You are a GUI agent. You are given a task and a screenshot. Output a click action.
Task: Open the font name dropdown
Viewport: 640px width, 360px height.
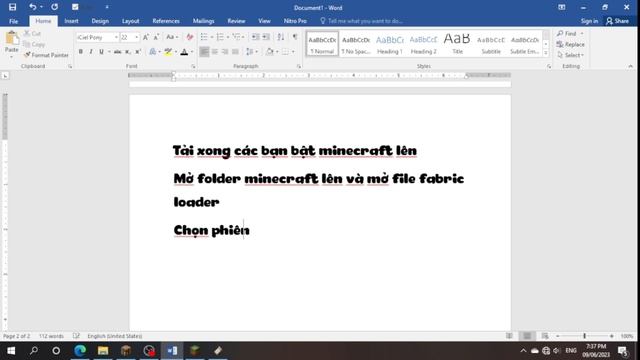tap(116, 37)
